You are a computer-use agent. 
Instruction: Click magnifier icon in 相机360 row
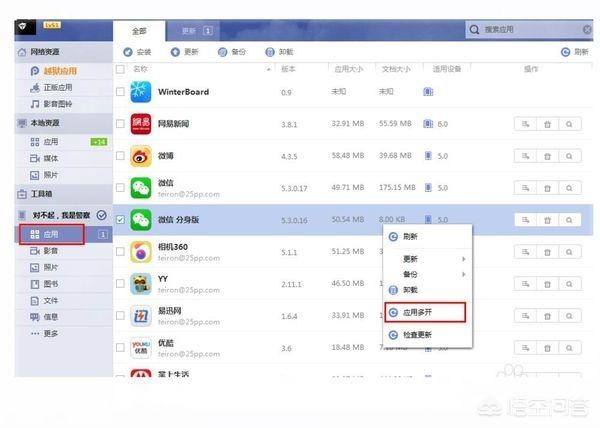569,252
